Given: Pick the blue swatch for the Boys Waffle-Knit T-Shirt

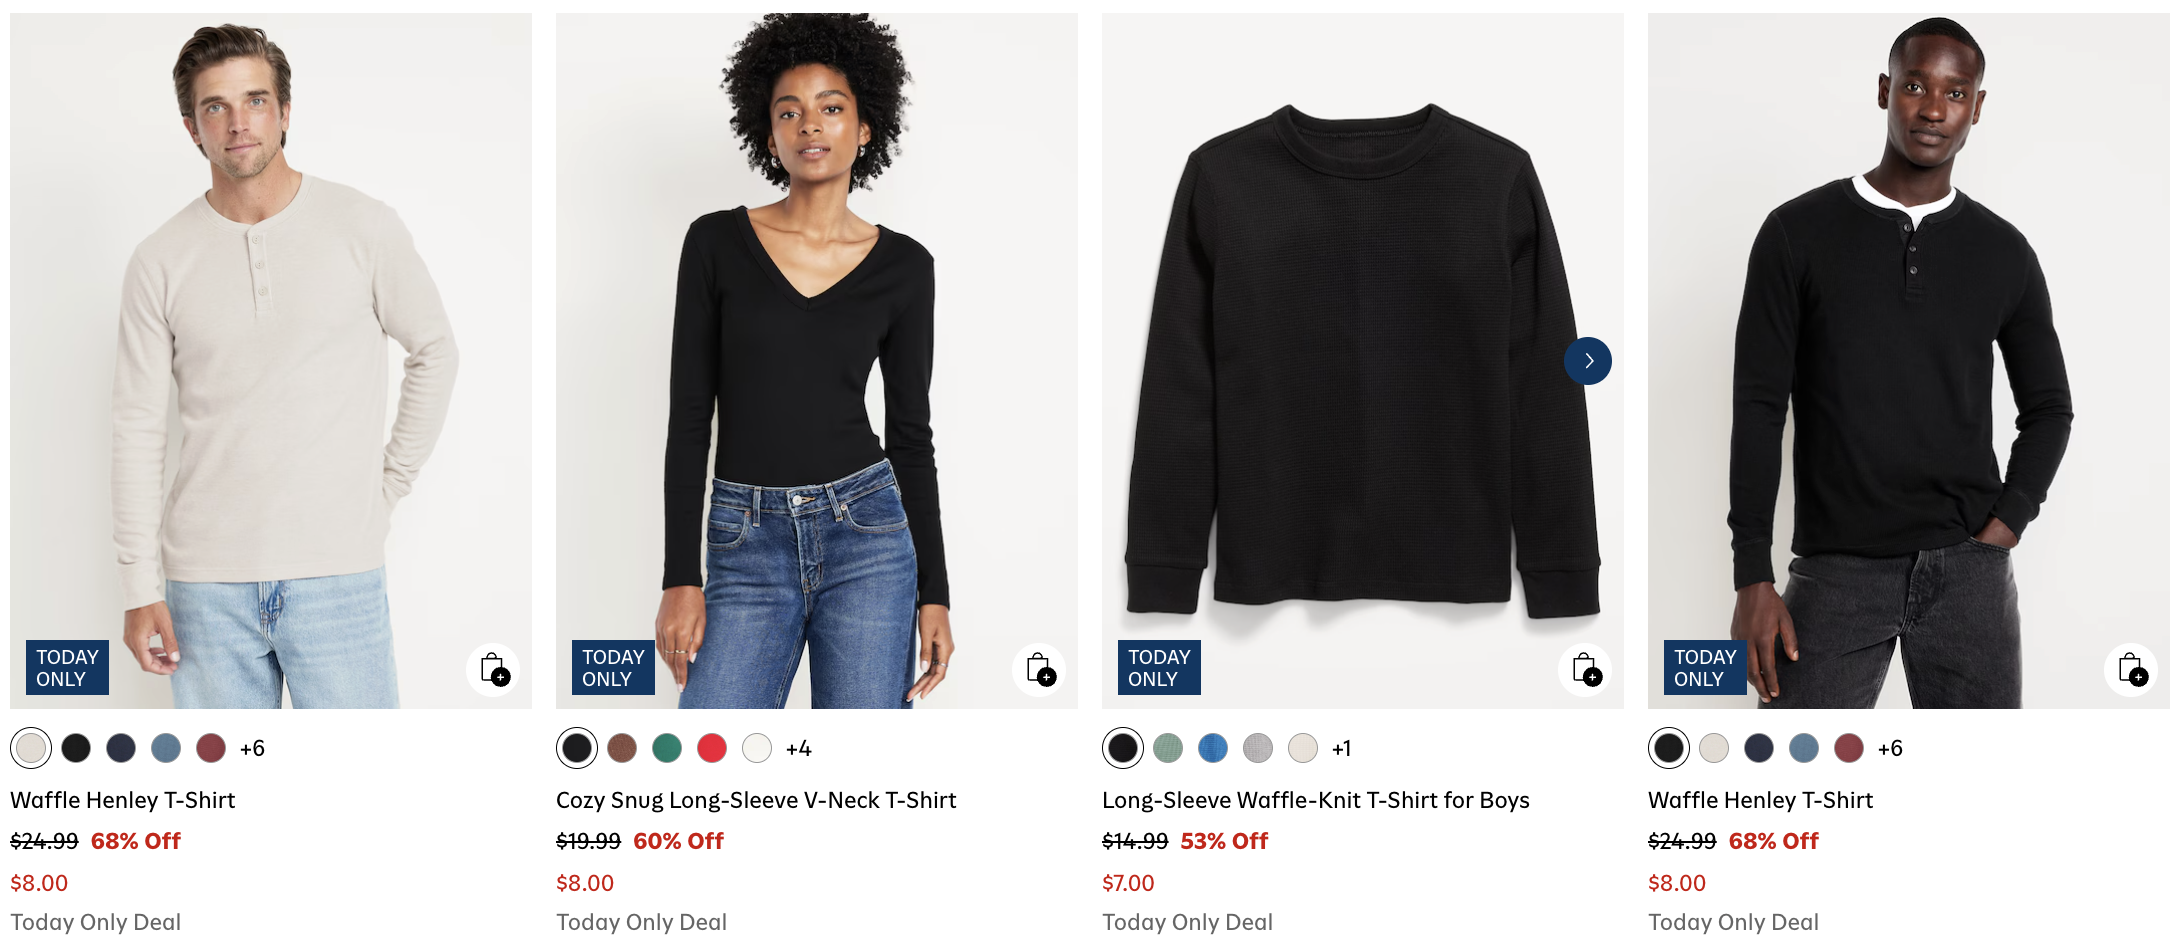Looking at the screenshot, I should click(1213, 748).
